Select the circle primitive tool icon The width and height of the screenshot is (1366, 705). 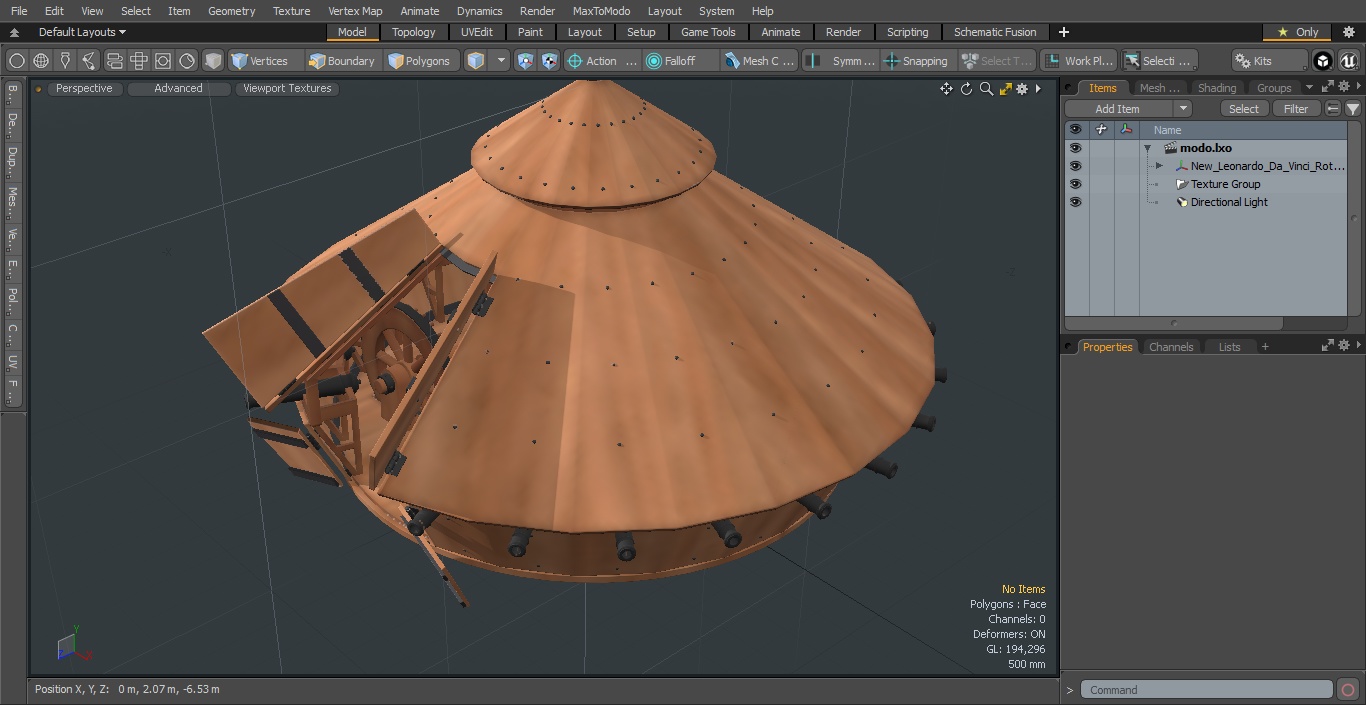coord(17,61)
